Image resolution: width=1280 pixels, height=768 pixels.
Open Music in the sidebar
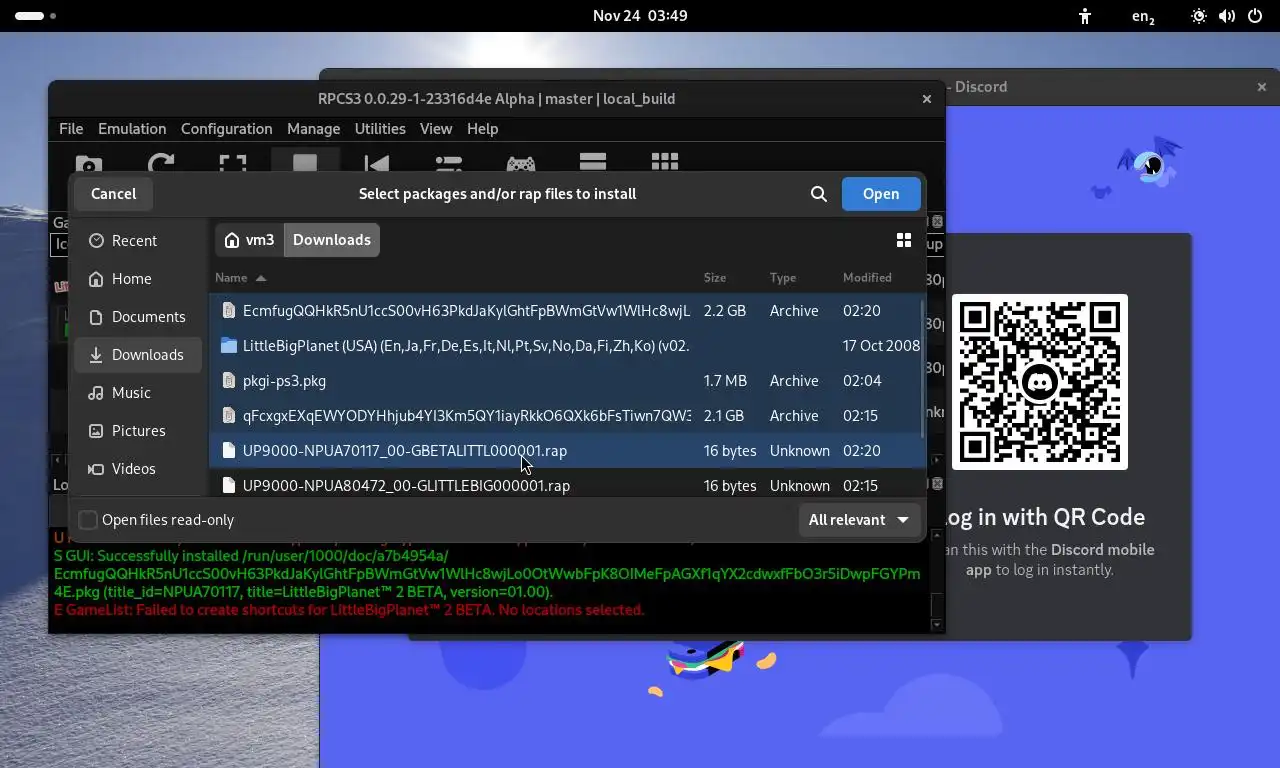[136, 393]
